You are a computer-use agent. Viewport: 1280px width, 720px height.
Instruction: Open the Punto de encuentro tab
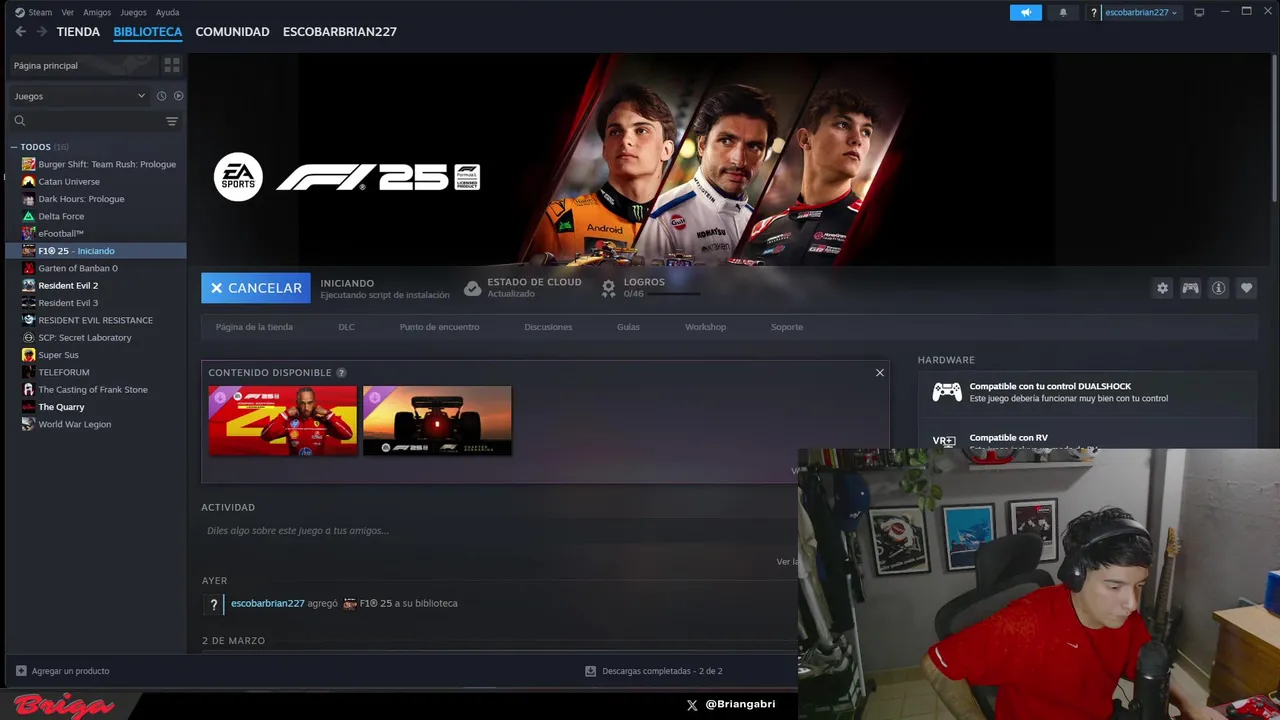[439, 327]
